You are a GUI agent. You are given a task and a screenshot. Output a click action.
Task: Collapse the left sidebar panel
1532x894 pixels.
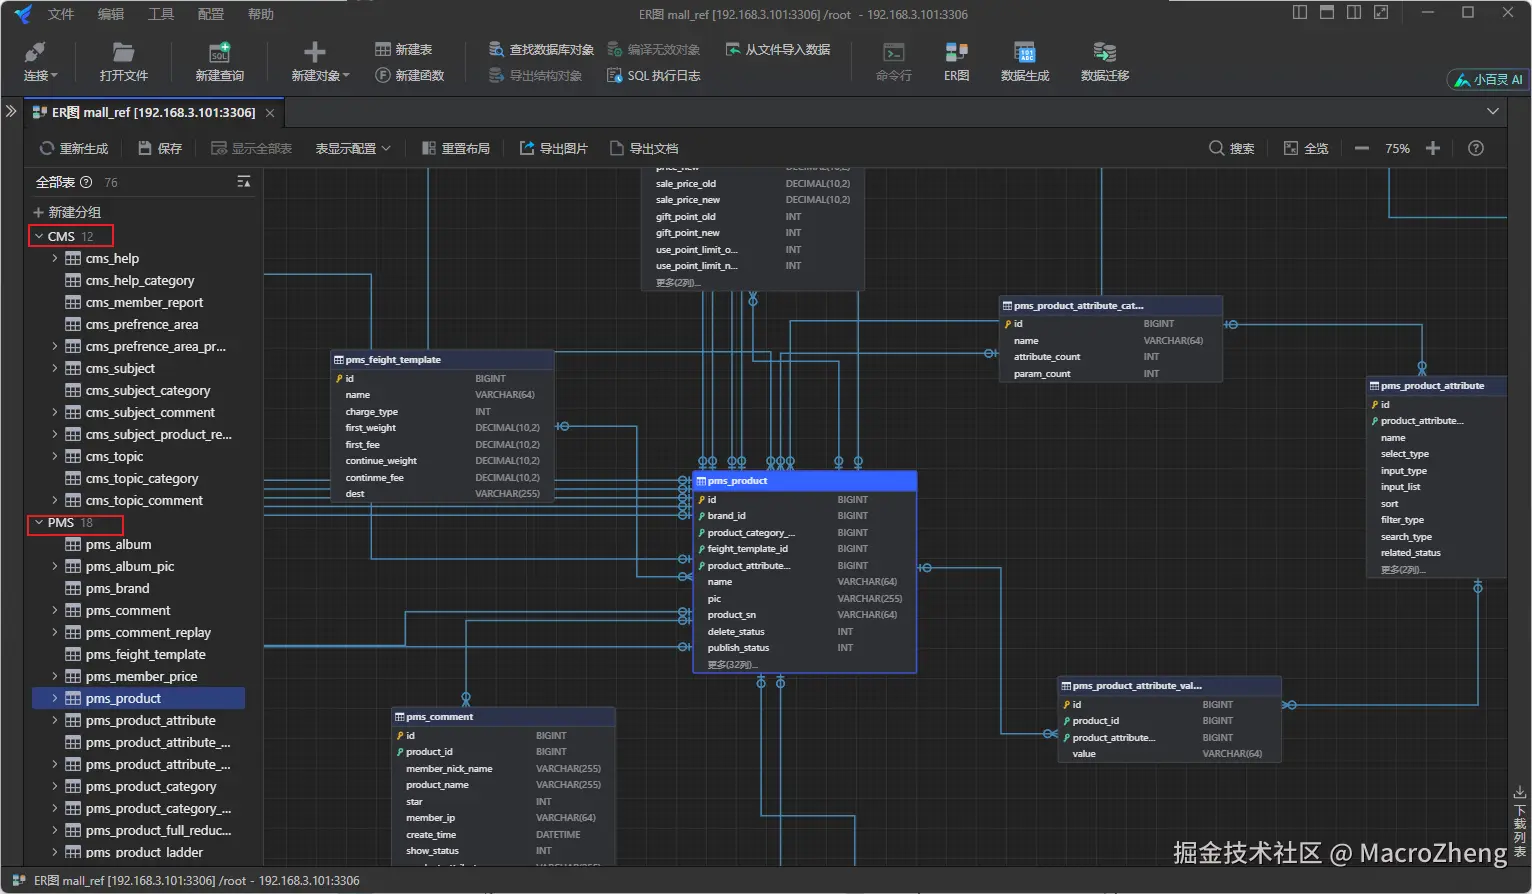coord(11,112)
